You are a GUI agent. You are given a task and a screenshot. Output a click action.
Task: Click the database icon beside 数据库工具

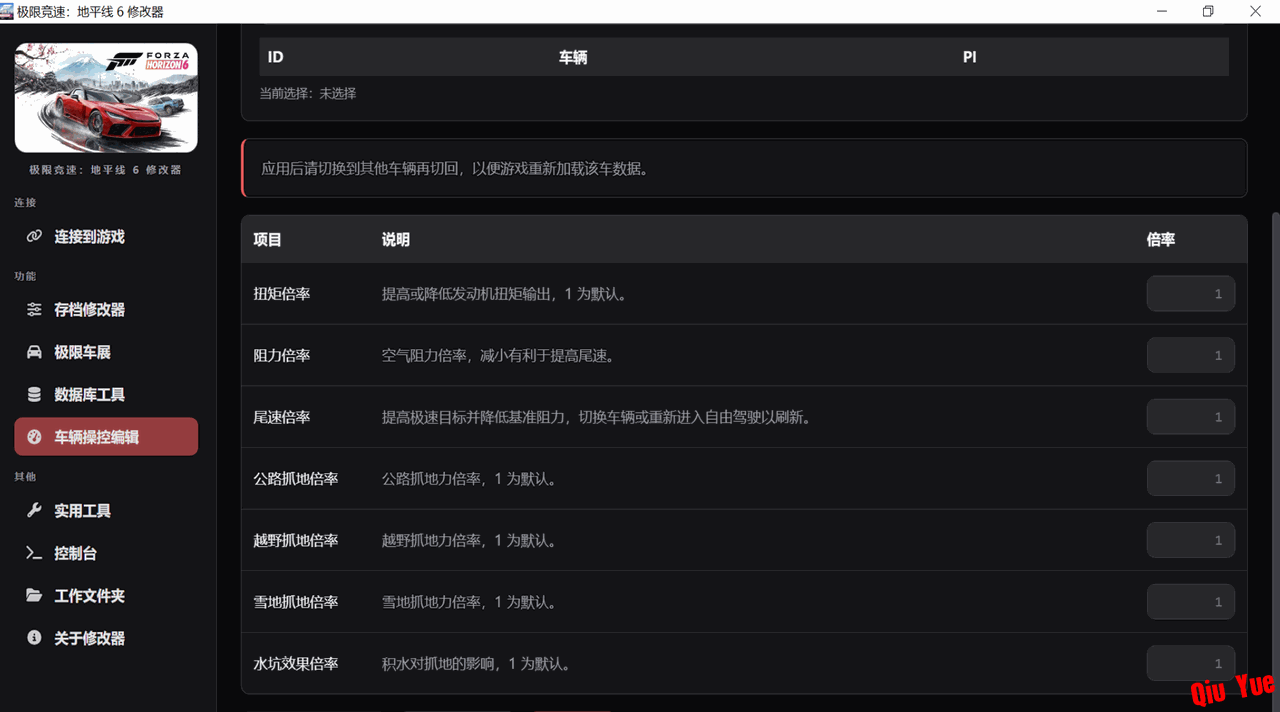tap(34, 395)
